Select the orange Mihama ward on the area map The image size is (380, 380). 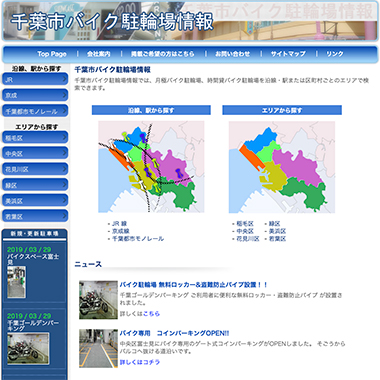252,158
